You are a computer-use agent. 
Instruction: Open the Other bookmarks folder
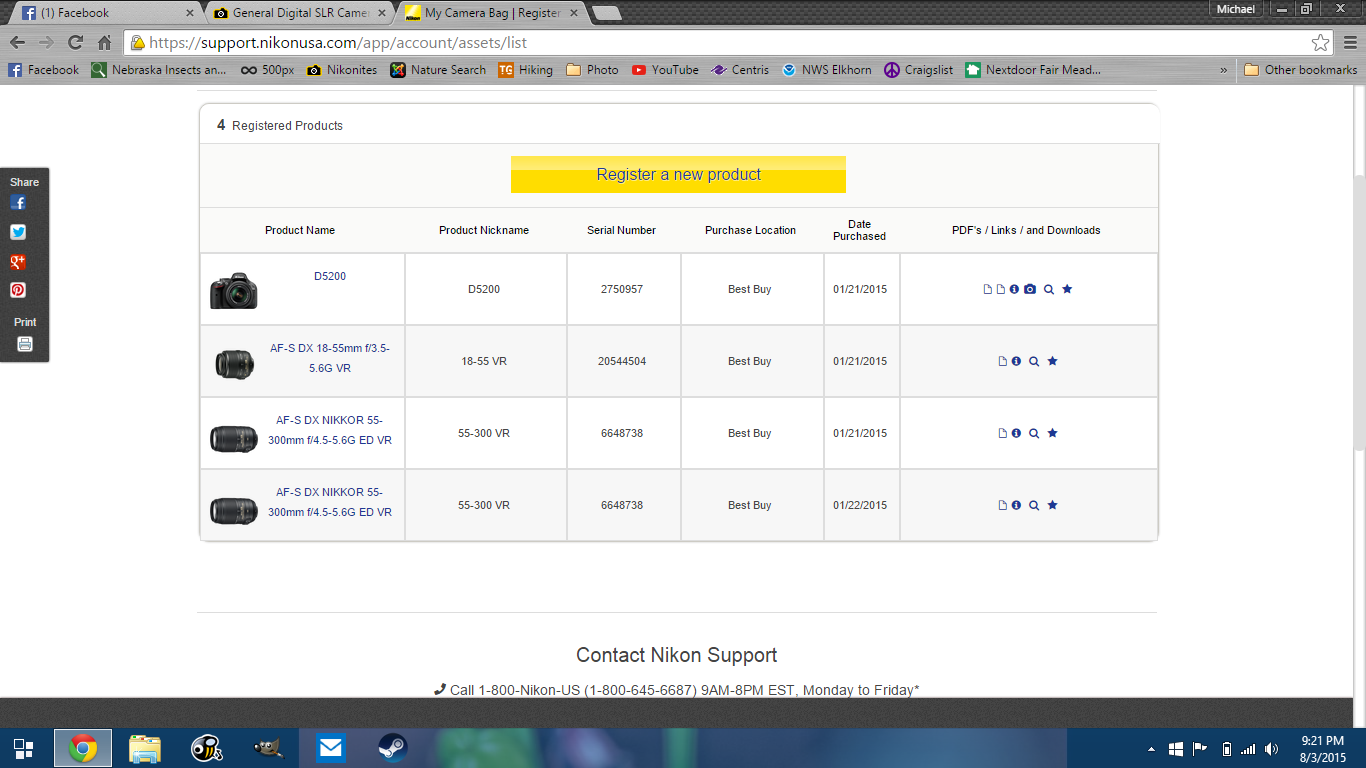click(x=1301, y=70)
